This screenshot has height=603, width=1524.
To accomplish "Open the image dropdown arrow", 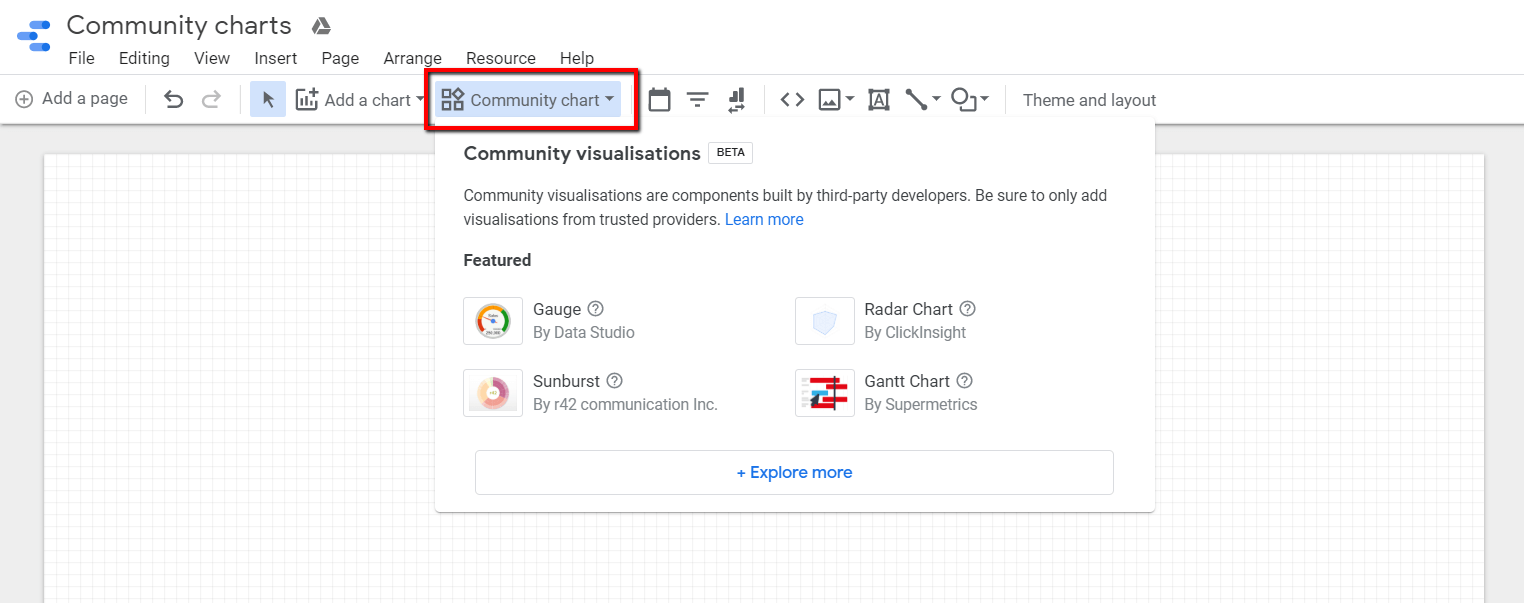I will (850, 99).
